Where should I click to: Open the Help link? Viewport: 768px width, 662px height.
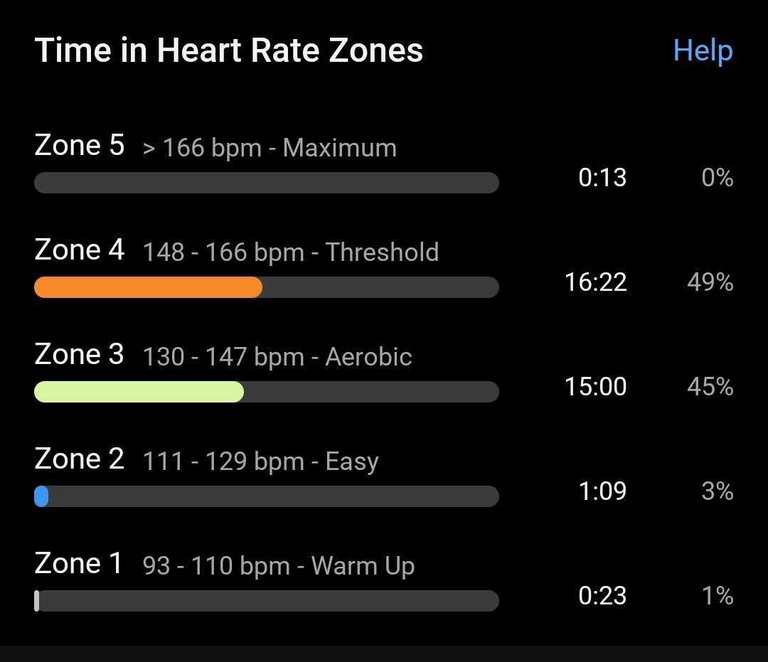coord(702,51)
